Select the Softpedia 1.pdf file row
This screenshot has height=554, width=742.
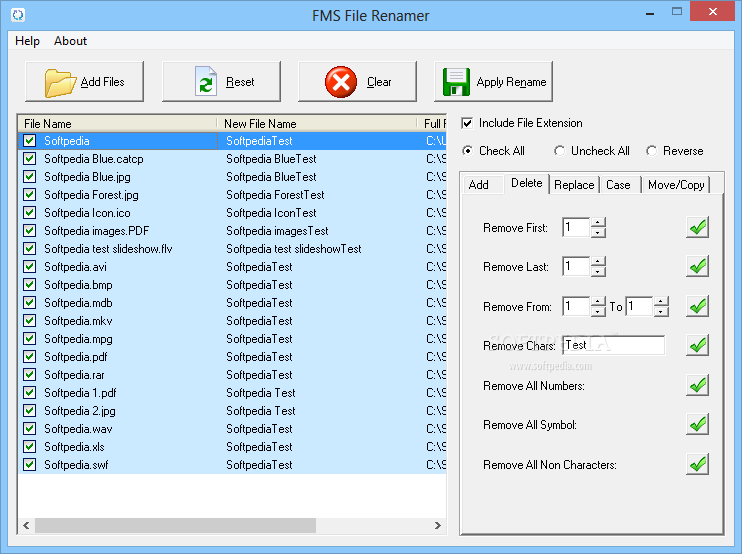[x=232, y=392]
